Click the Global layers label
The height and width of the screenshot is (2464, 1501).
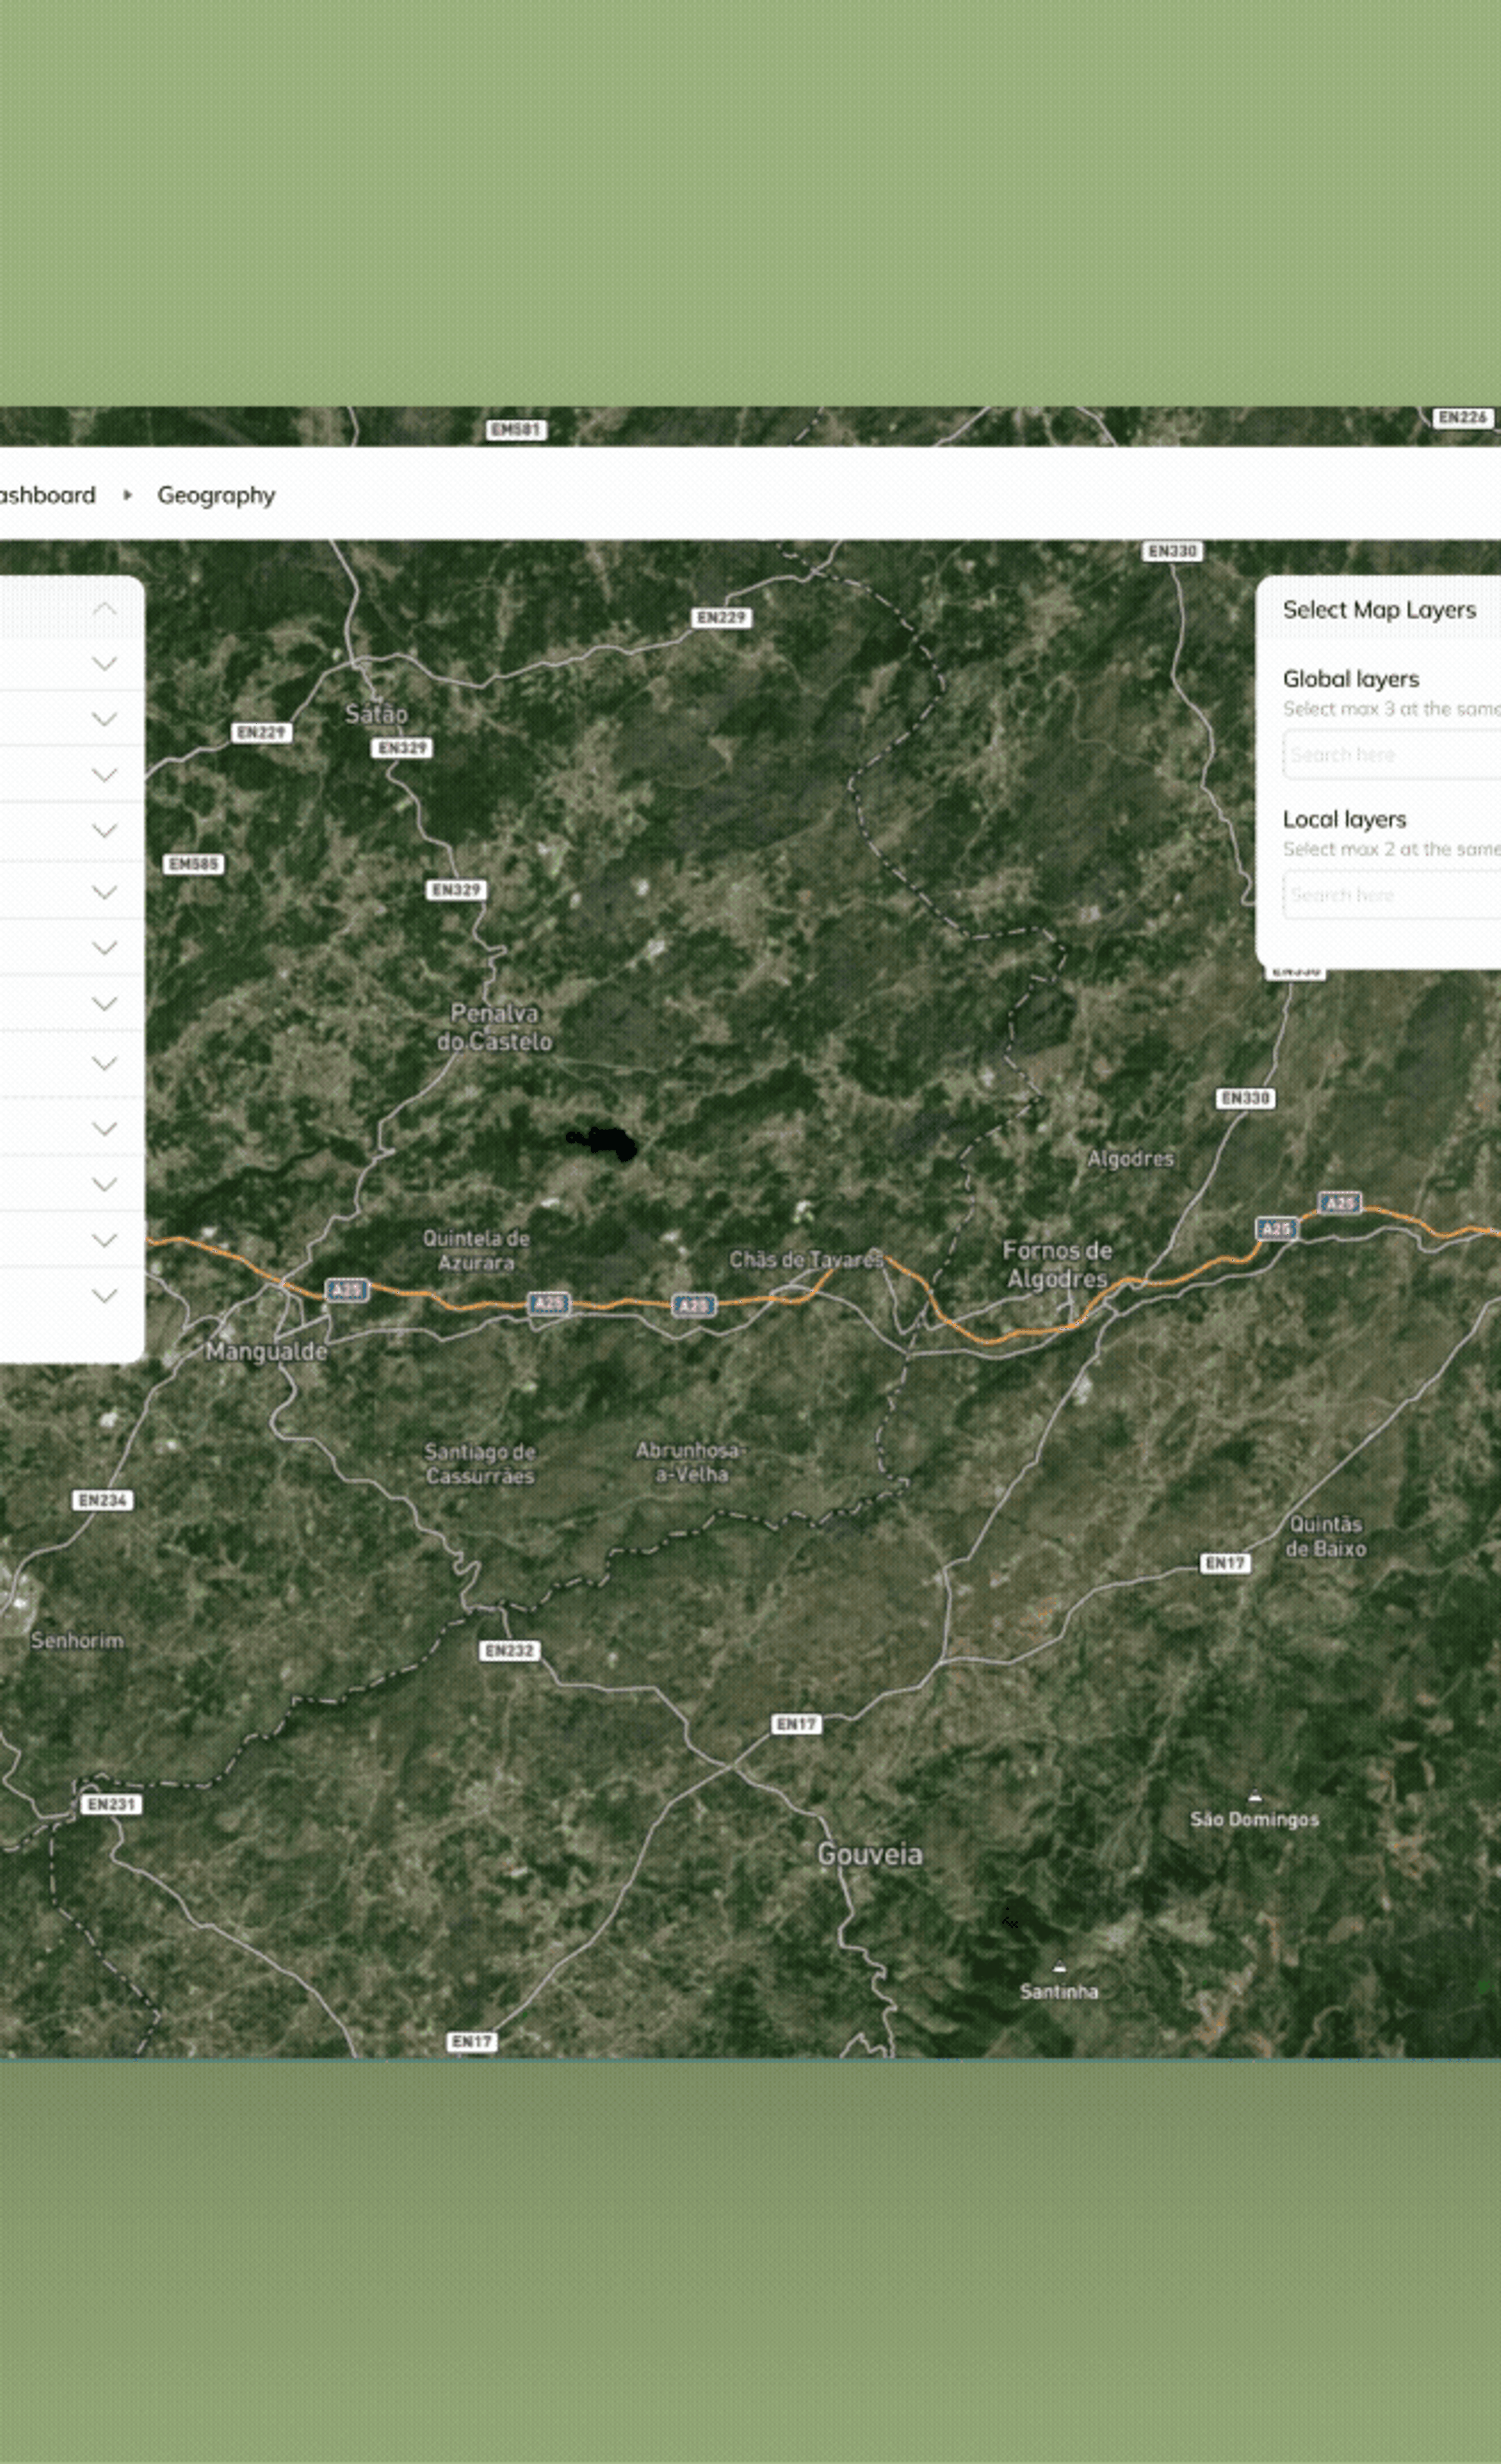coord(1351,679)
